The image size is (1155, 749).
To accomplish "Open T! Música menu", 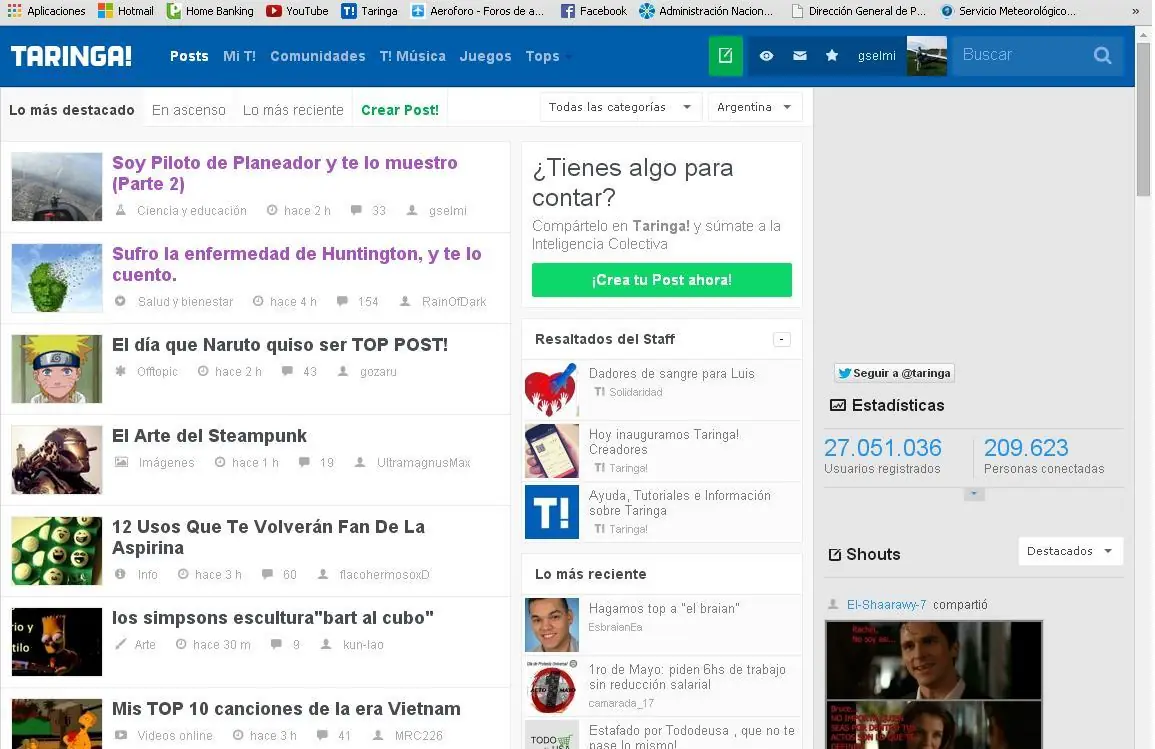I will click(412, 56).
